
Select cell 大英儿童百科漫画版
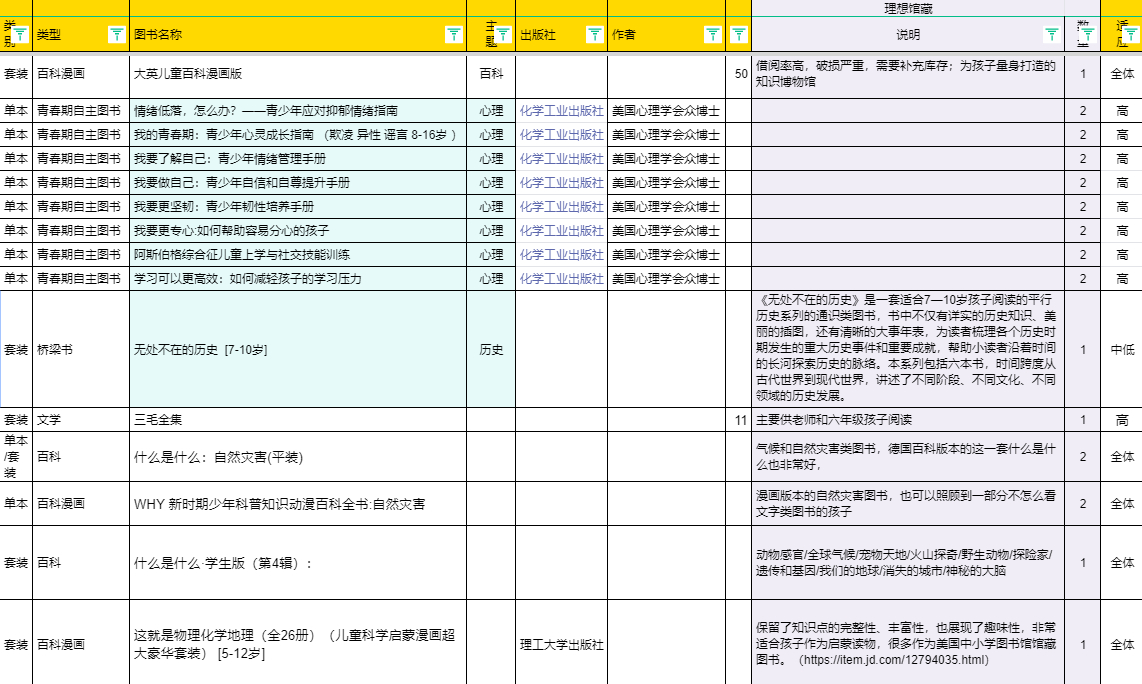coord(188,74)
